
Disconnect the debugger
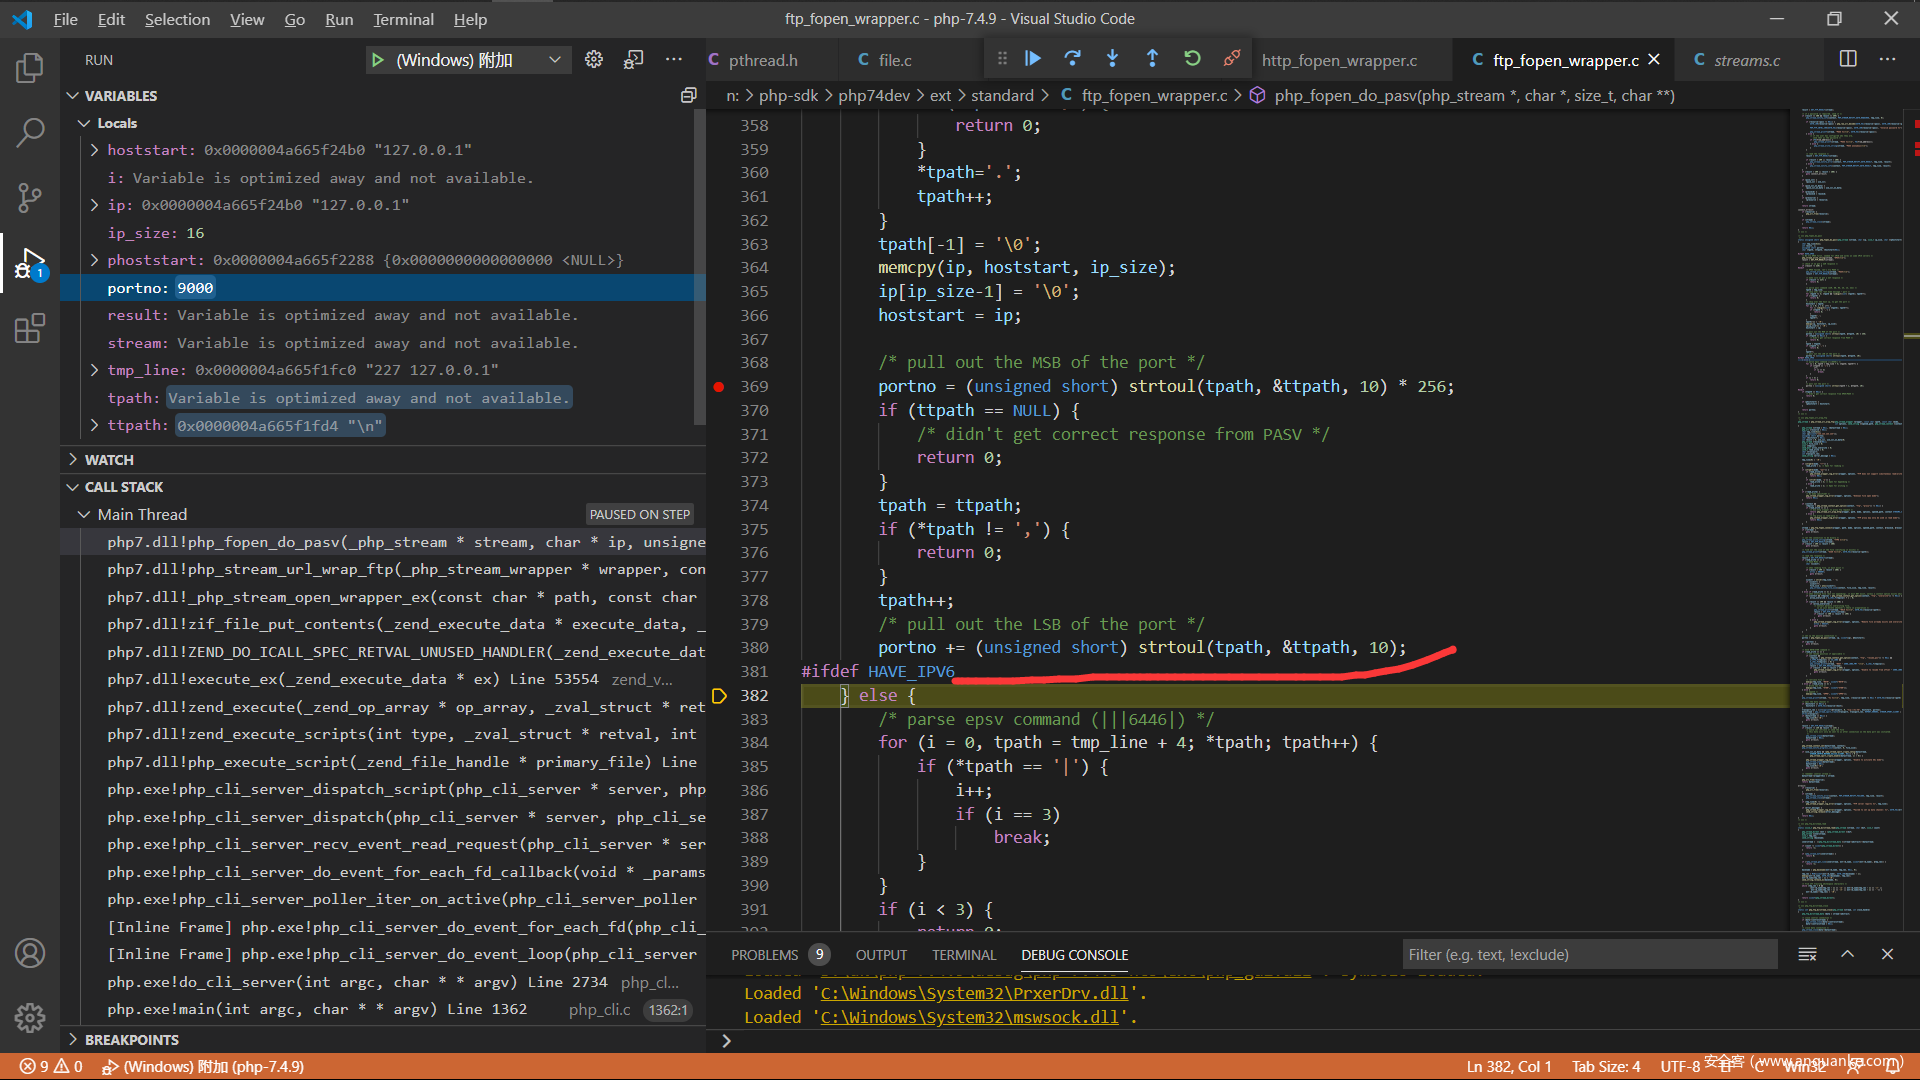coord(1232,59)
